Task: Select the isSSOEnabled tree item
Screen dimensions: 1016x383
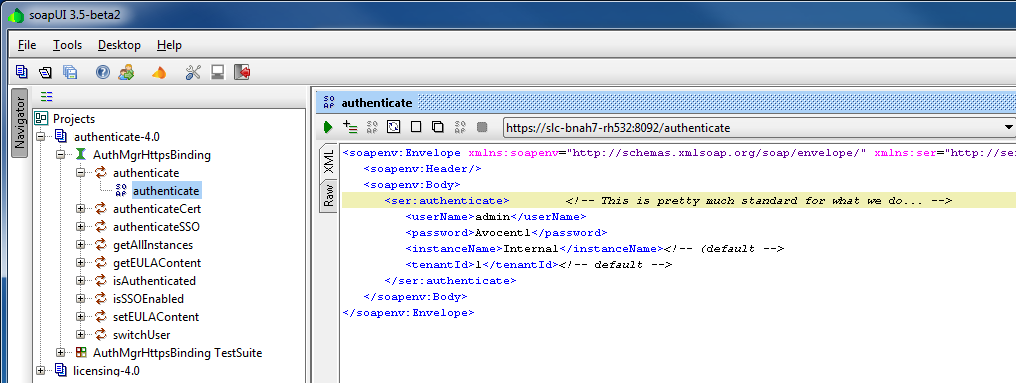Action: pyautogui.click(x=148, y=299)
